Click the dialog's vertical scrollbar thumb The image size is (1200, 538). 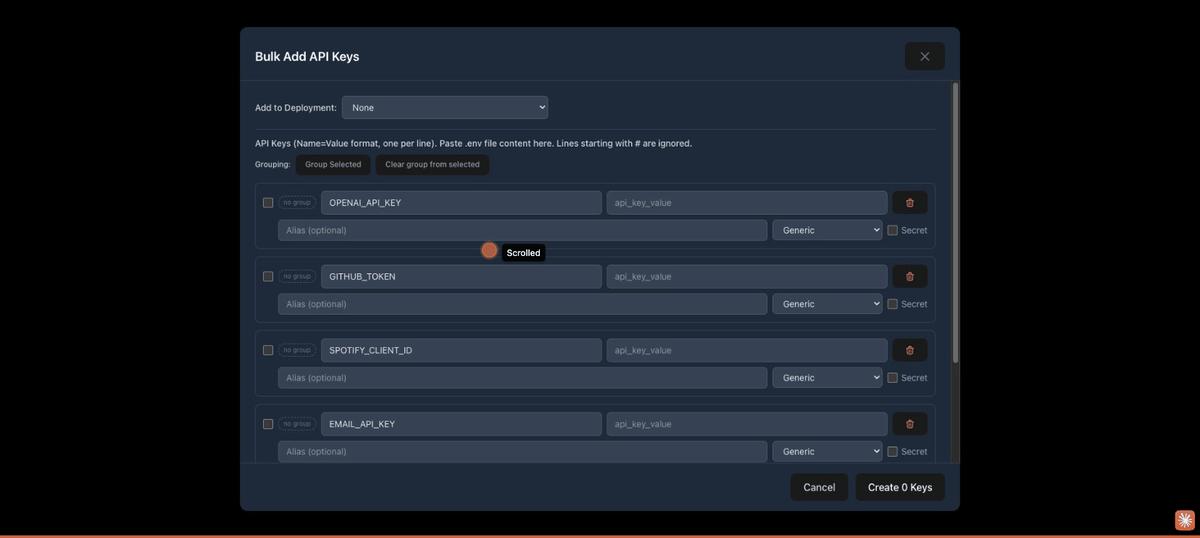pos(955,222)
